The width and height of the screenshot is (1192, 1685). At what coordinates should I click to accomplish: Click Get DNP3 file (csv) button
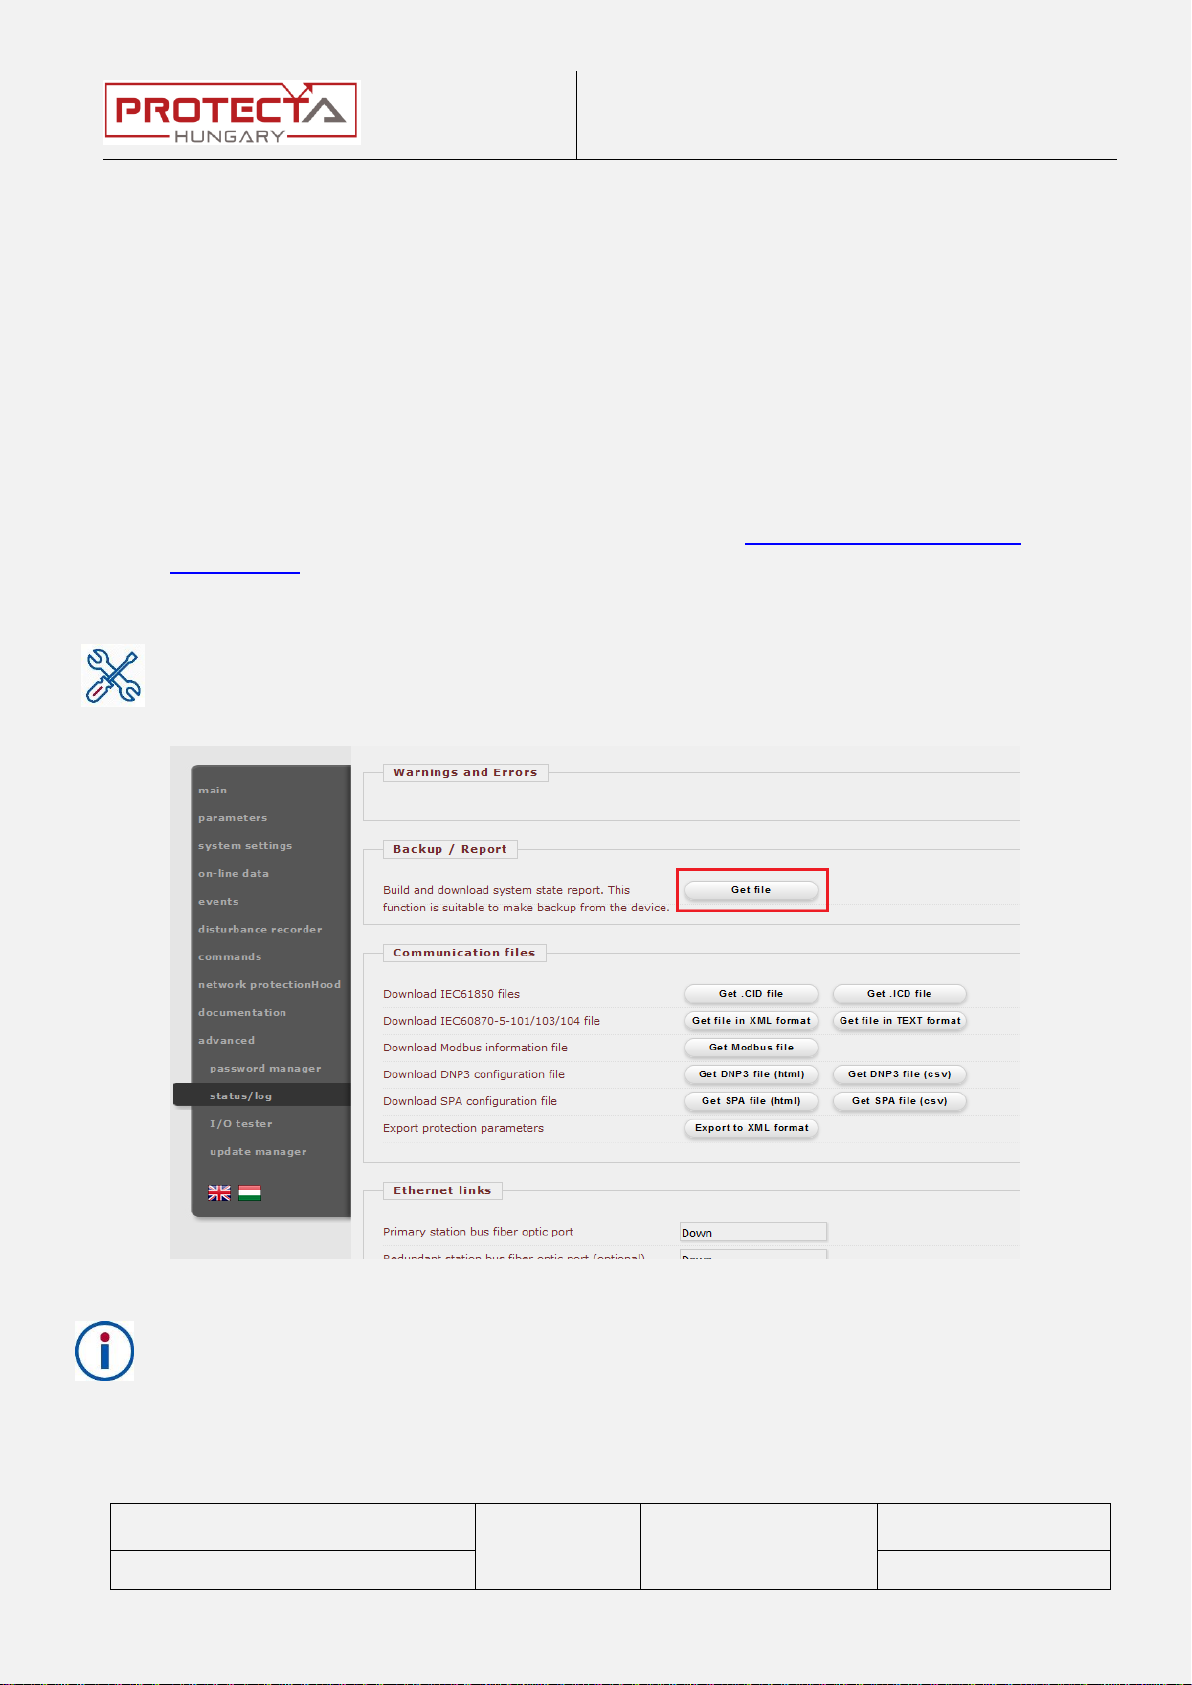click(899, 1074)
